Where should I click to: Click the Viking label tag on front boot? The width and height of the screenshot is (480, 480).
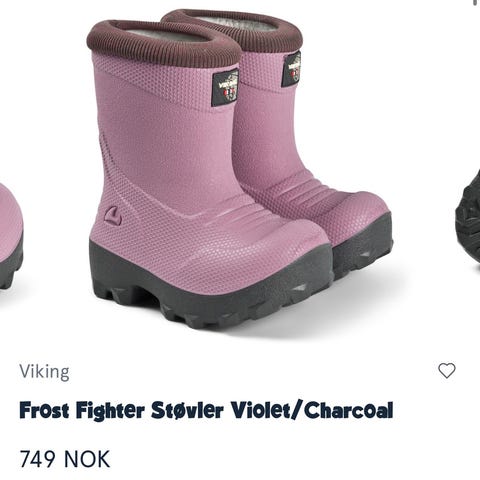226,88
